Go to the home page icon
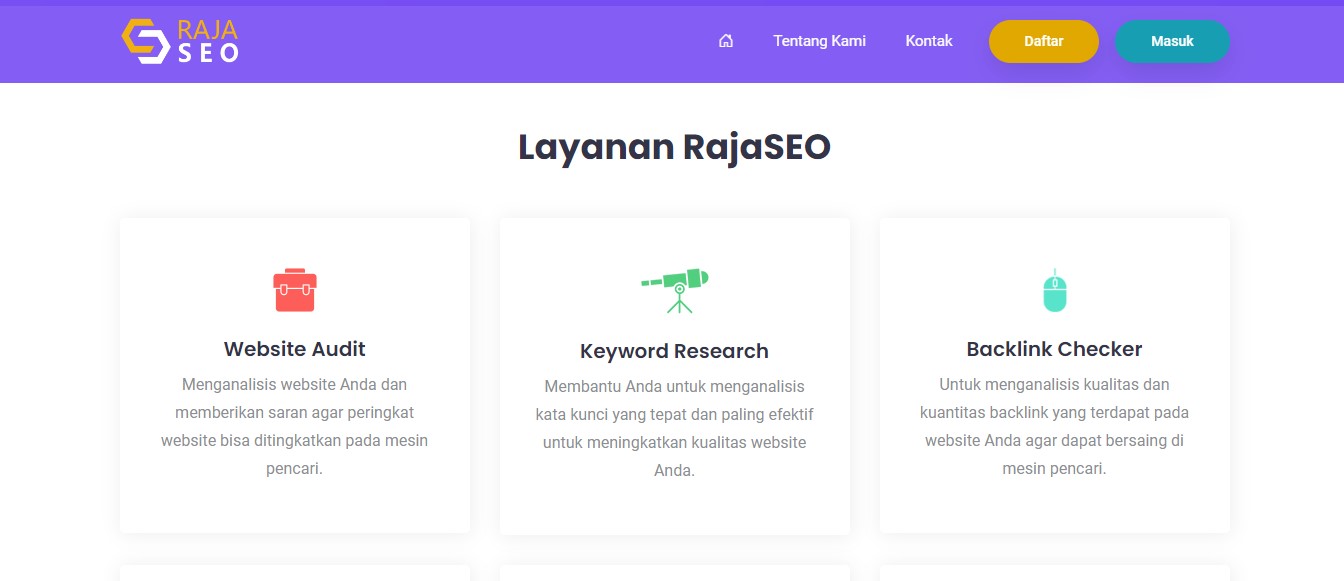The width and height of the screenshot is (1344, 581). pyautogui.click(x=726, y=41)
